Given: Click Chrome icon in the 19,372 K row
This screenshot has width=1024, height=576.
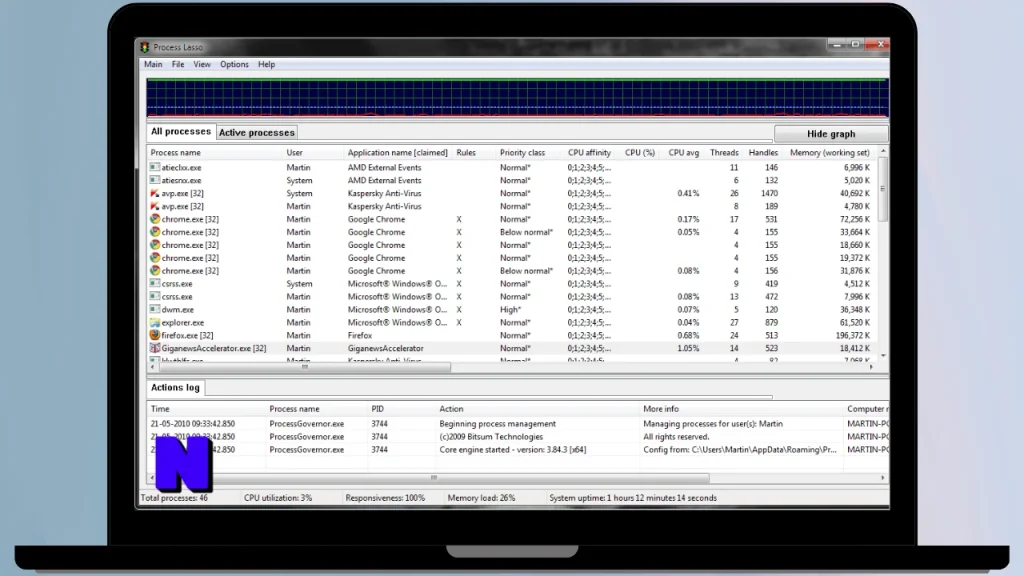Looking at the screenshot, I should 155,257.
